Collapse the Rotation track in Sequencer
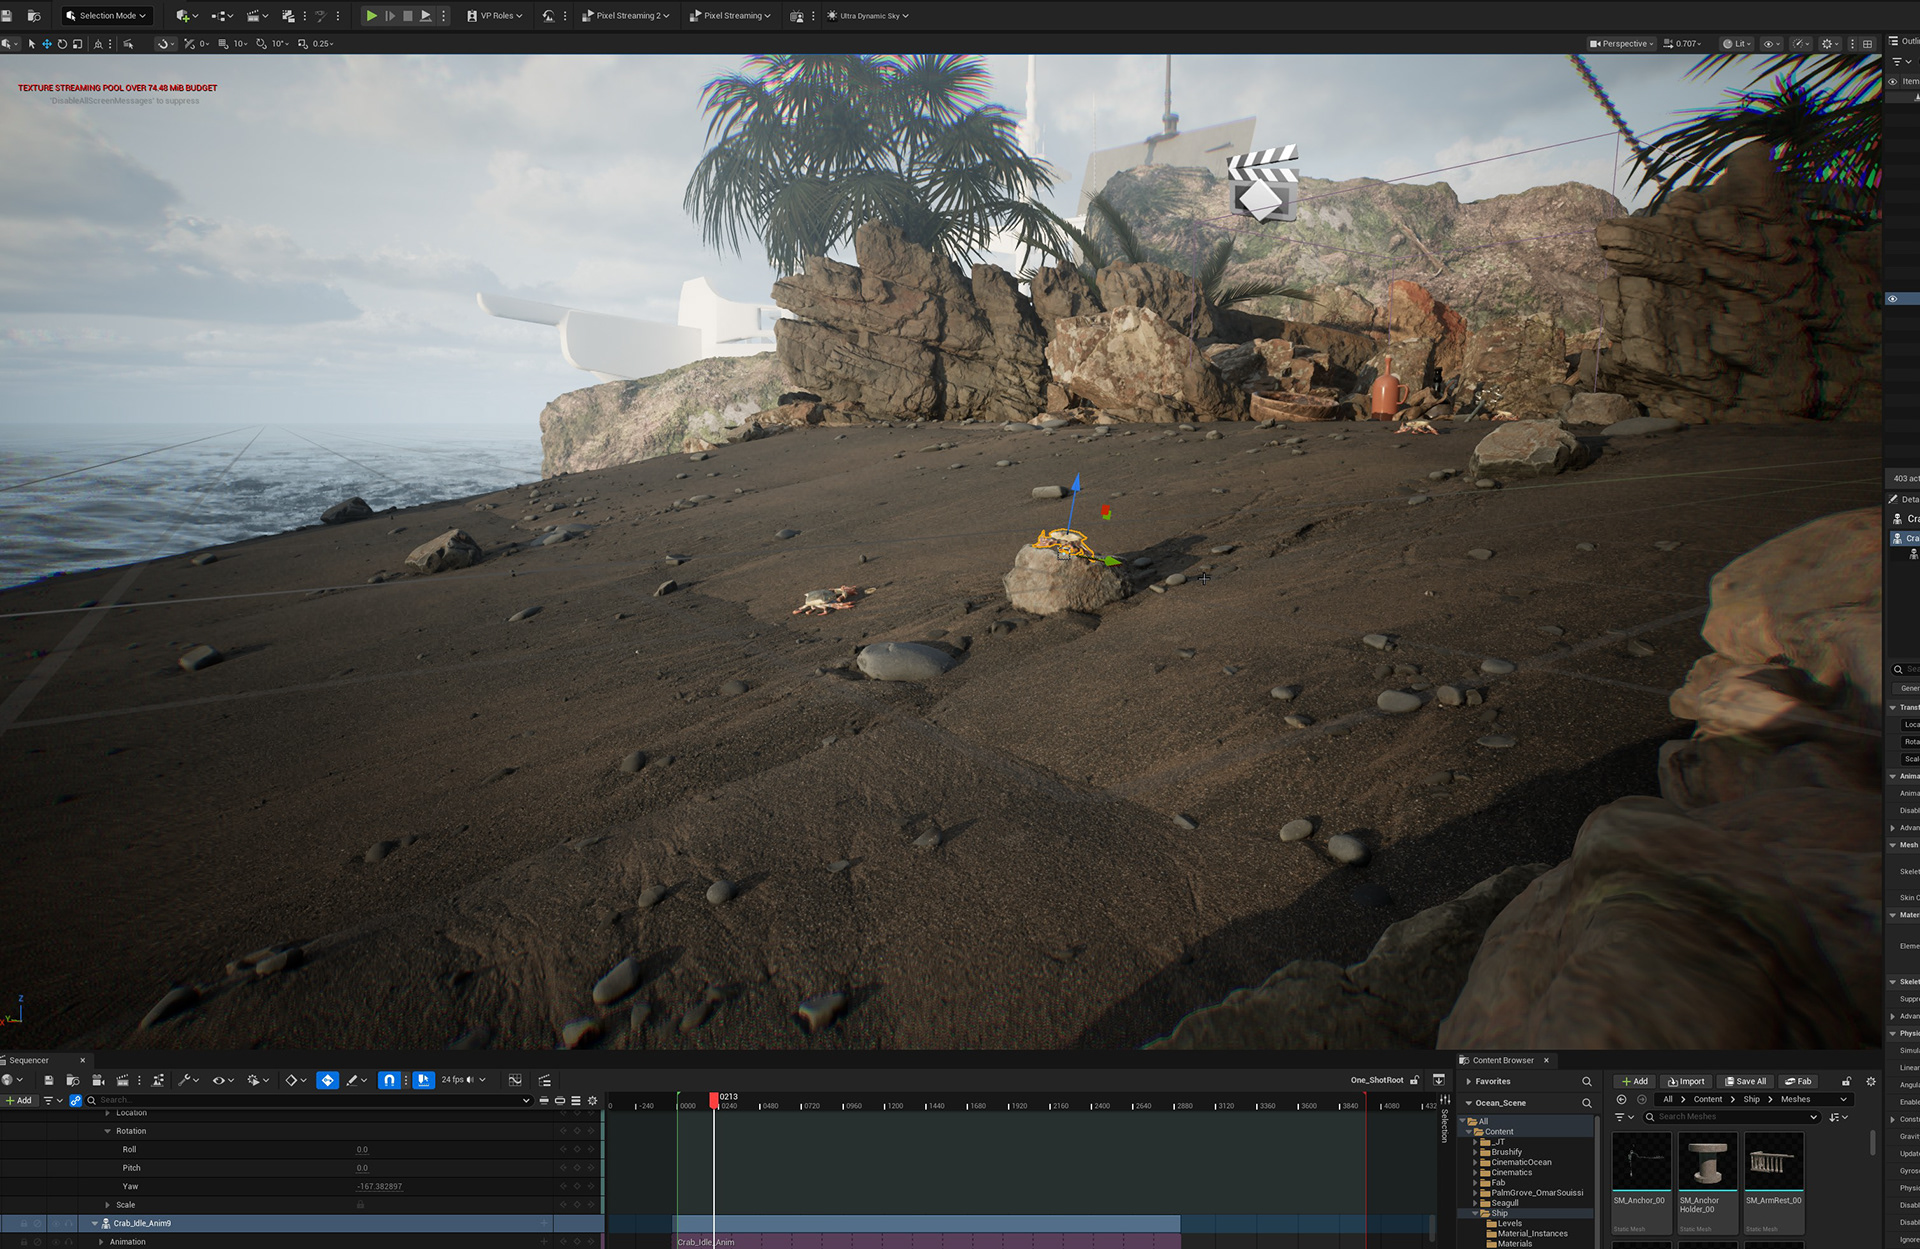This screenshot has width=1920, height=1249. click(x=108, y=1131)
